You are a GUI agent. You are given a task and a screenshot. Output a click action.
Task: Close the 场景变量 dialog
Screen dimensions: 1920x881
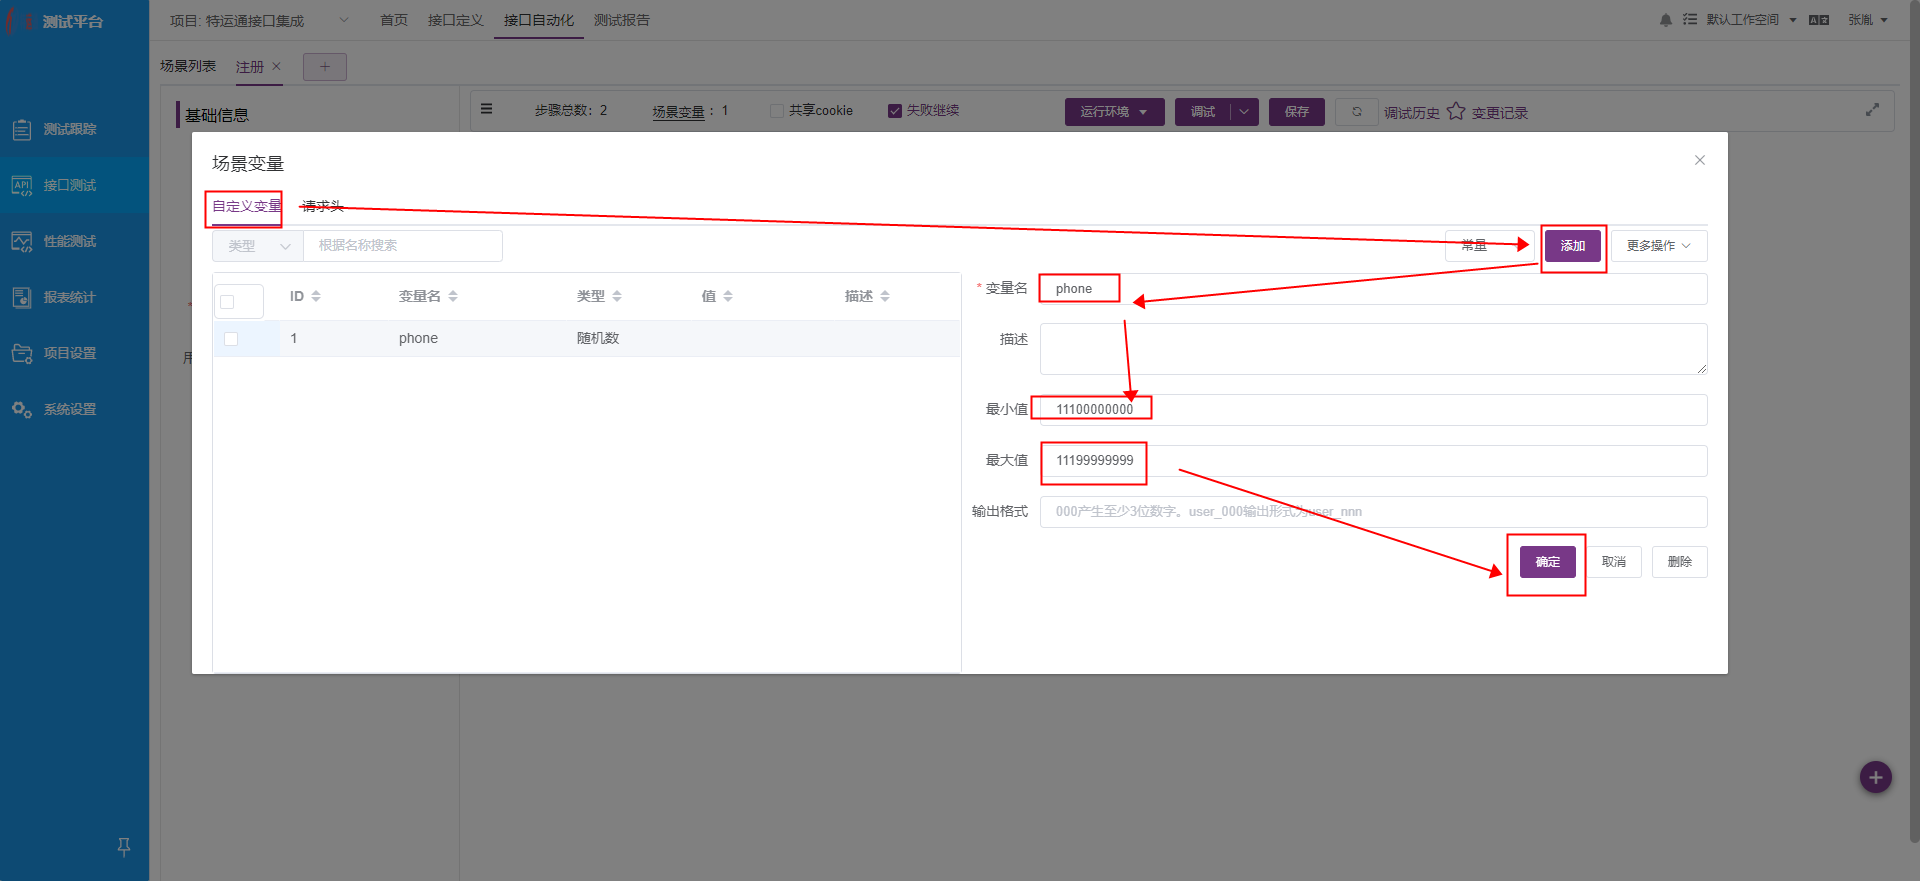pyautogui.click(x=1699, y=160)
